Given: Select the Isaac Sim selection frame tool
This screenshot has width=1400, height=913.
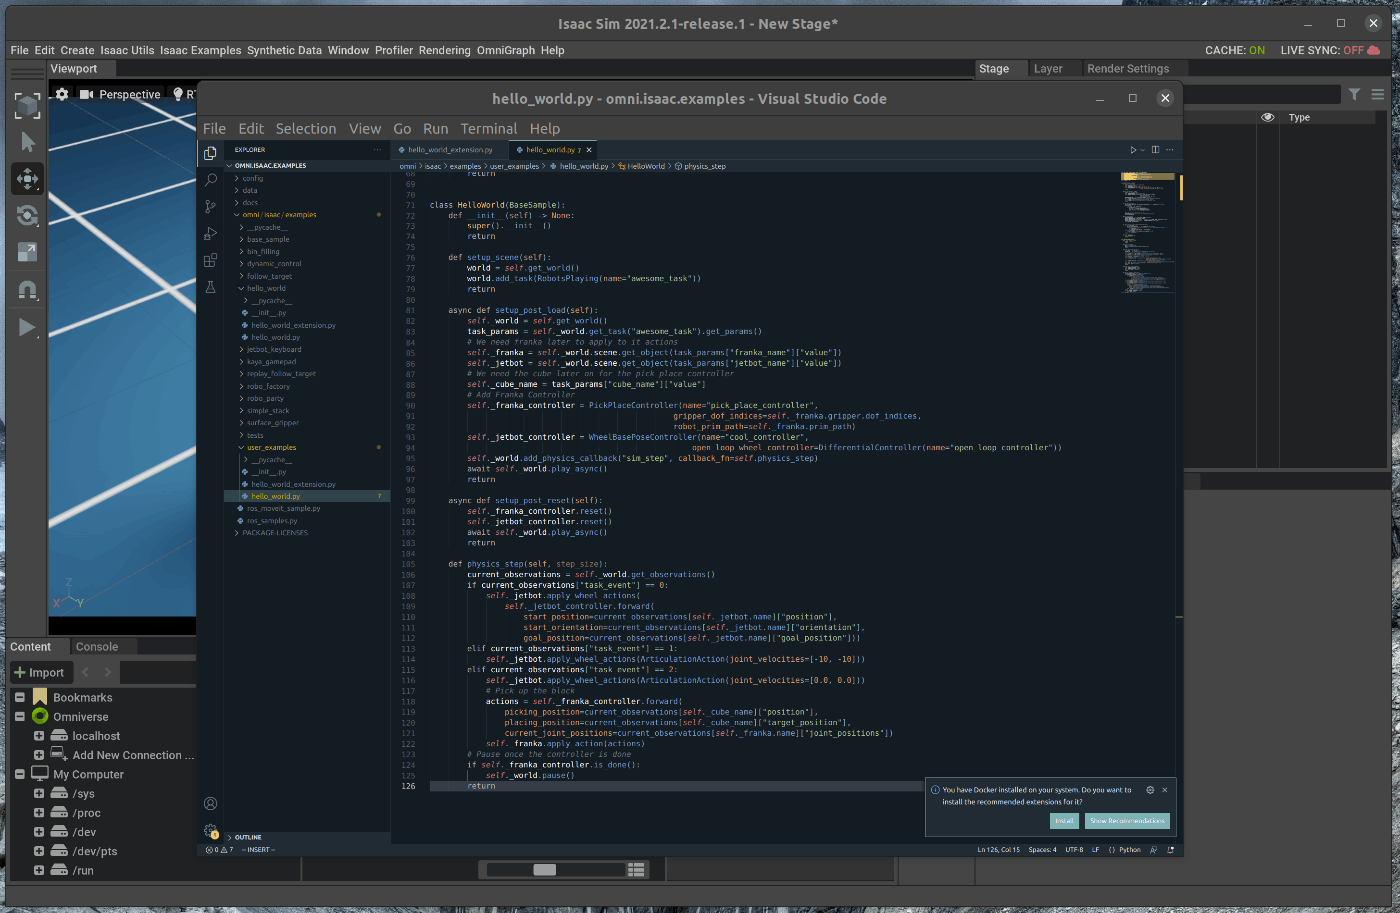Looking at the screenshot, I should point(28,105).
